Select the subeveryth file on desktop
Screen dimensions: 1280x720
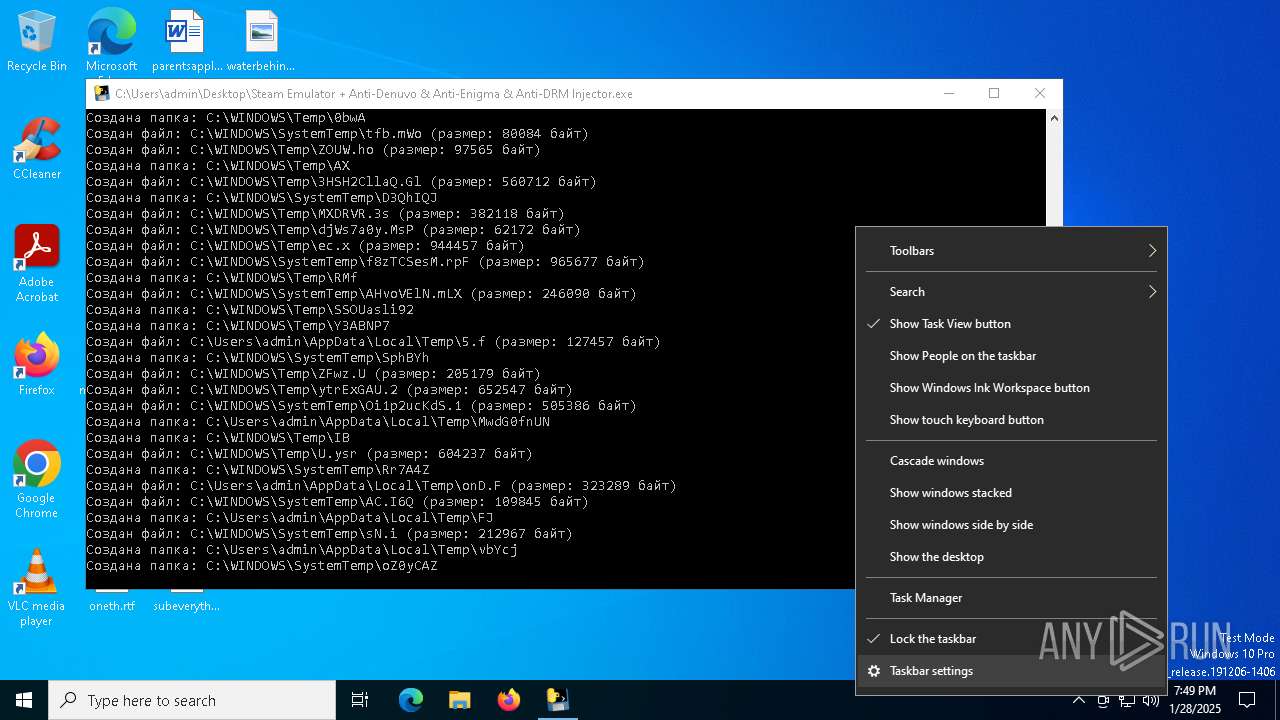pyautogui.click(x=186, y=600)
